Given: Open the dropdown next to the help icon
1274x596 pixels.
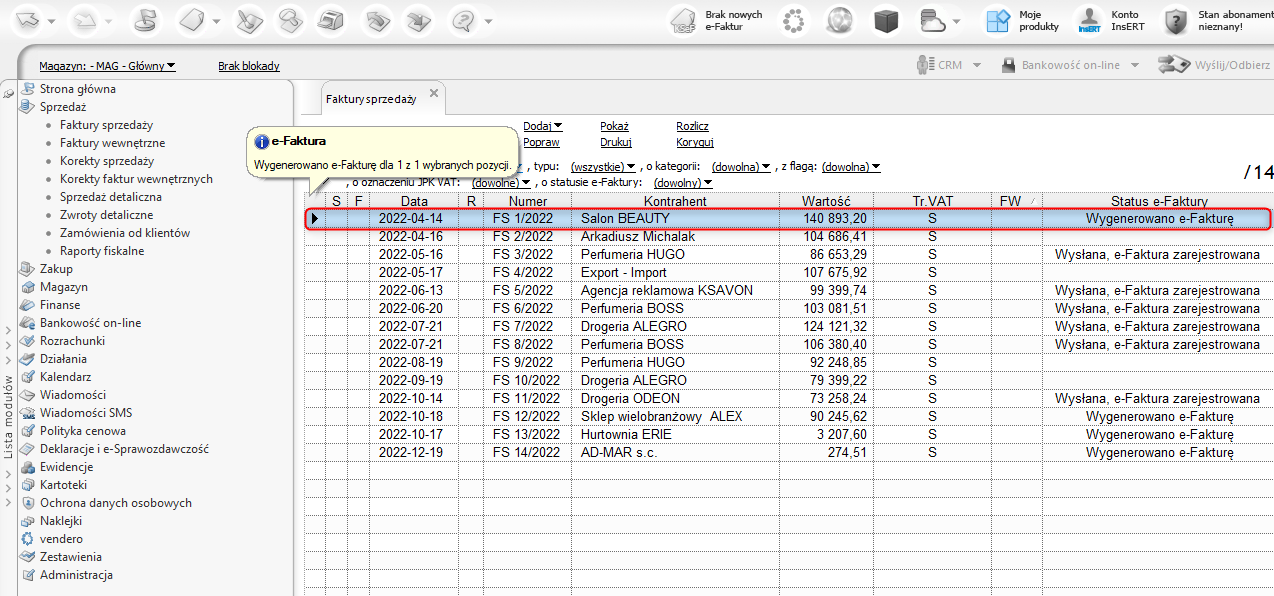Looking at the screenshot, I should (x=487, y=21).
